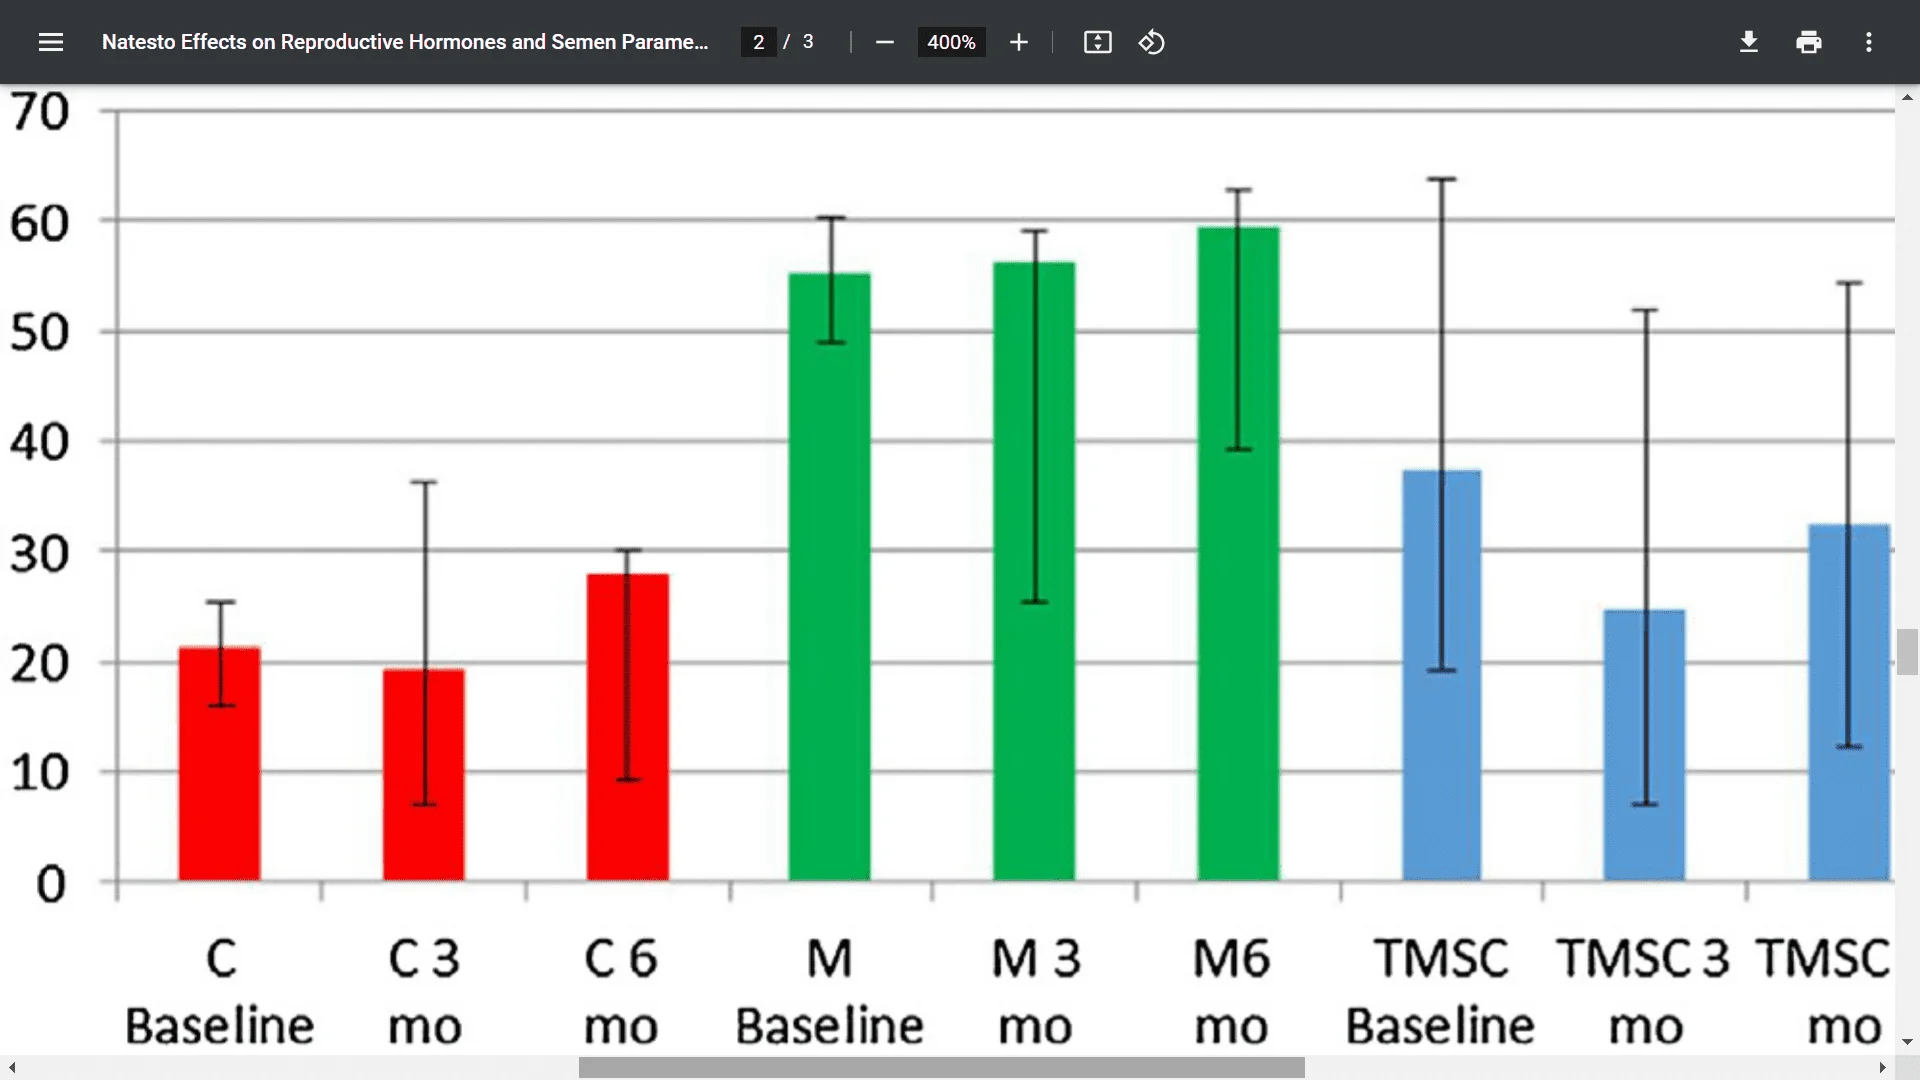Click the y-axis value 60
The width and height of the screenshot is (1920, 1080).
[x=40, y=222]
